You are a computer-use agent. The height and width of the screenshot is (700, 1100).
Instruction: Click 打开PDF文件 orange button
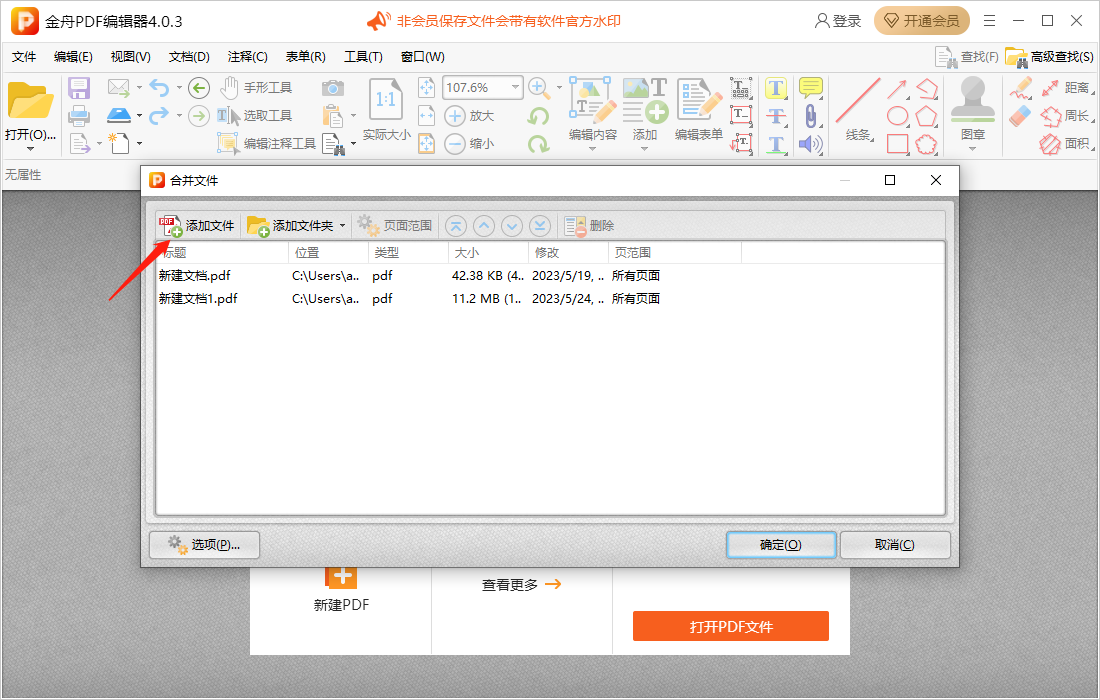coord(731,626)
